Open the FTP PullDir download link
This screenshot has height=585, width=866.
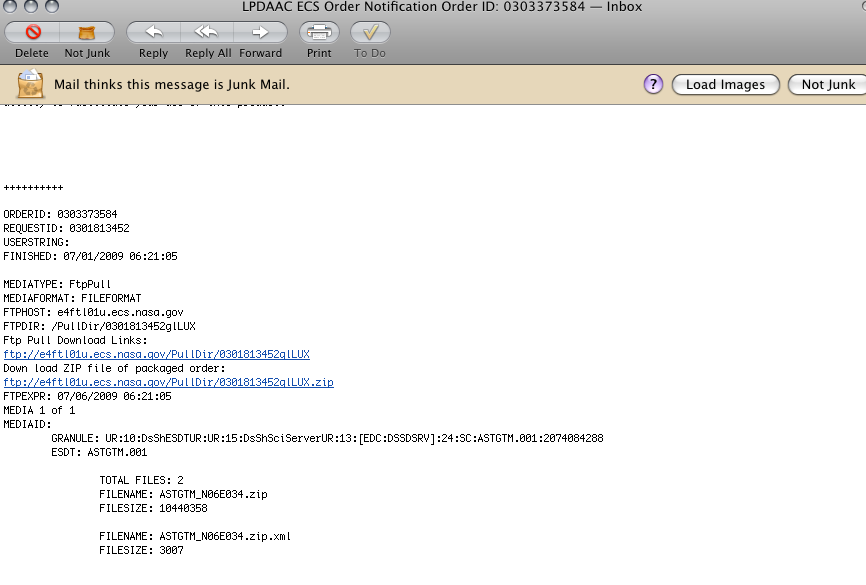(x=156, y=354)
